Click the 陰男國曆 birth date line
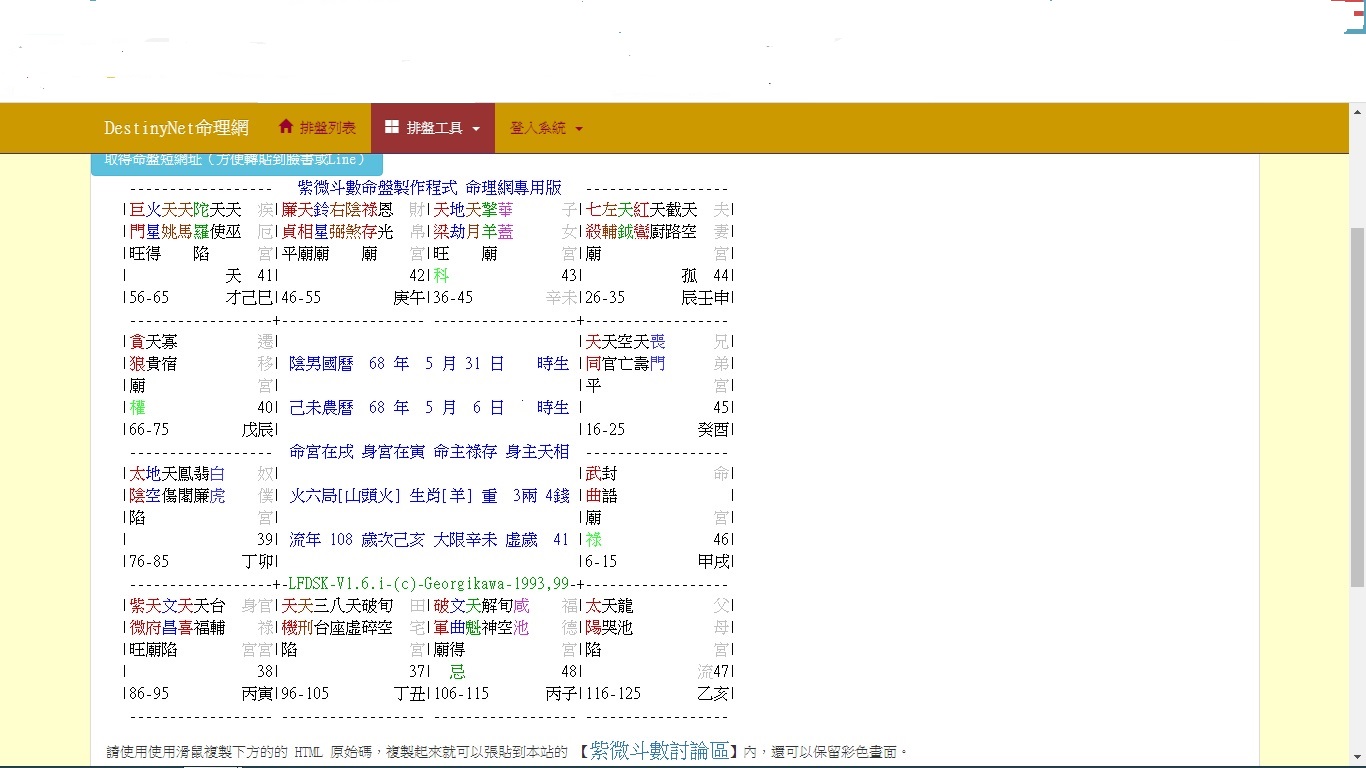 (x=429, y=364)
